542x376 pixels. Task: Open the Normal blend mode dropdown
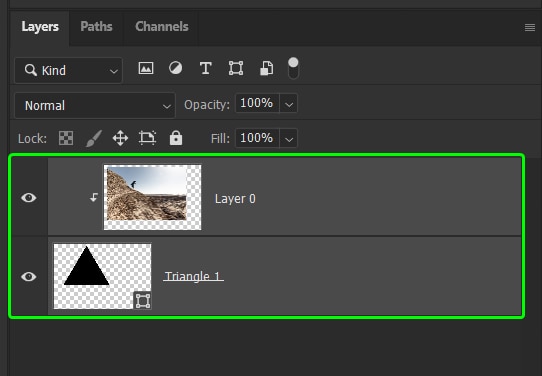[x=95, y=105]
